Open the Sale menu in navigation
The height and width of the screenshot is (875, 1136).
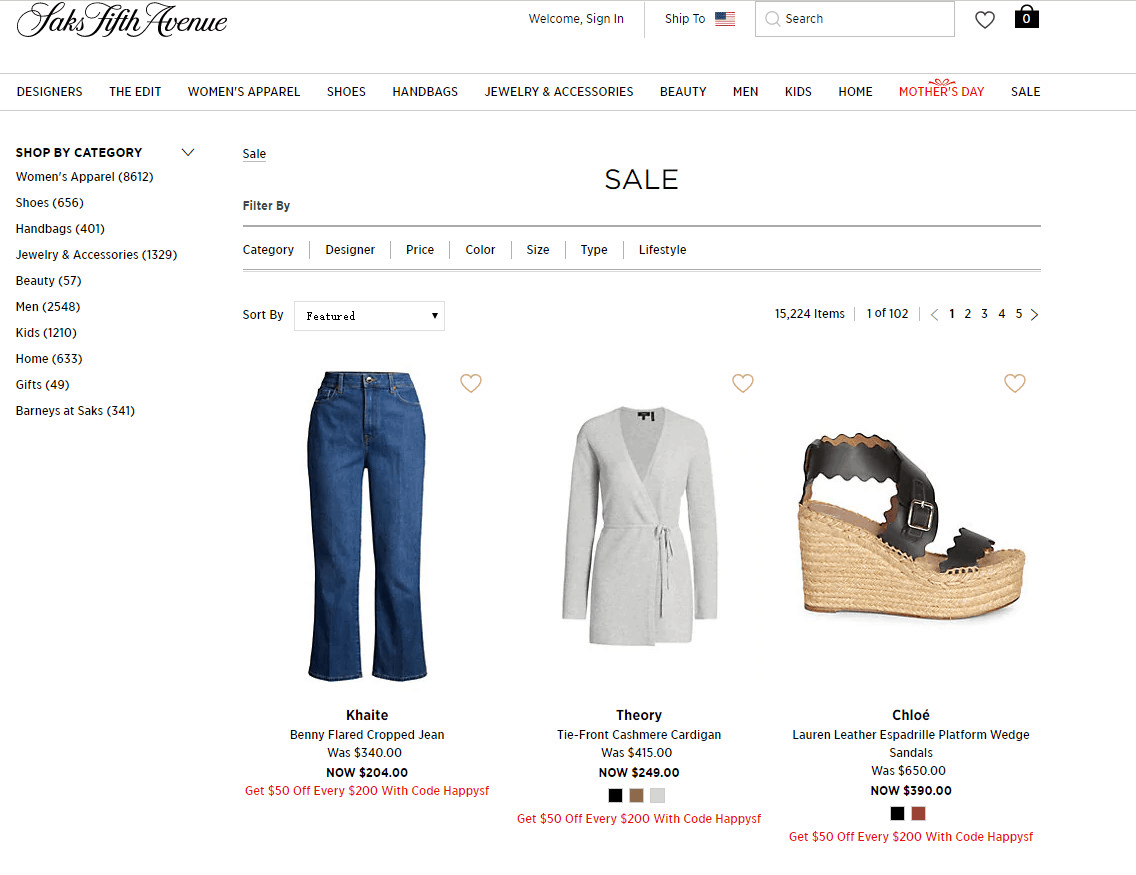pyautogui.click(x=1025, y=92)
